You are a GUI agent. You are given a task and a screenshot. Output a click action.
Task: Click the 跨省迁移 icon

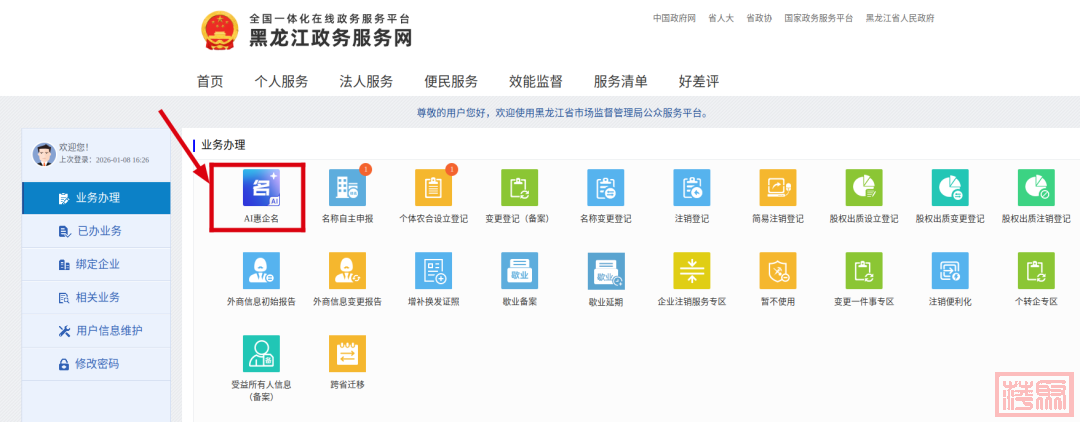347,354
